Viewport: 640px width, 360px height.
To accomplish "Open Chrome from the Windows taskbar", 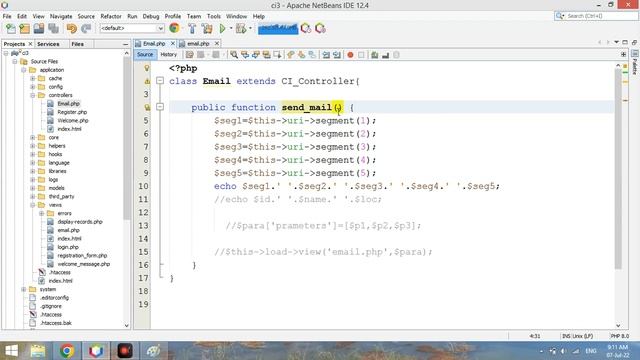I will pos(67,351).
